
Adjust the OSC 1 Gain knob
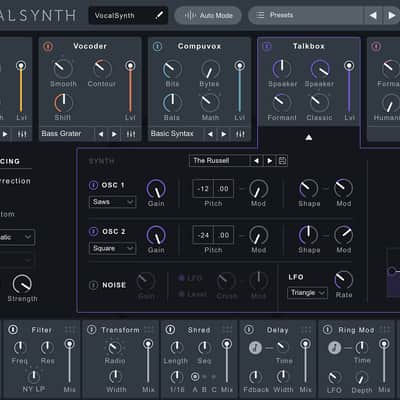point(156,189)
